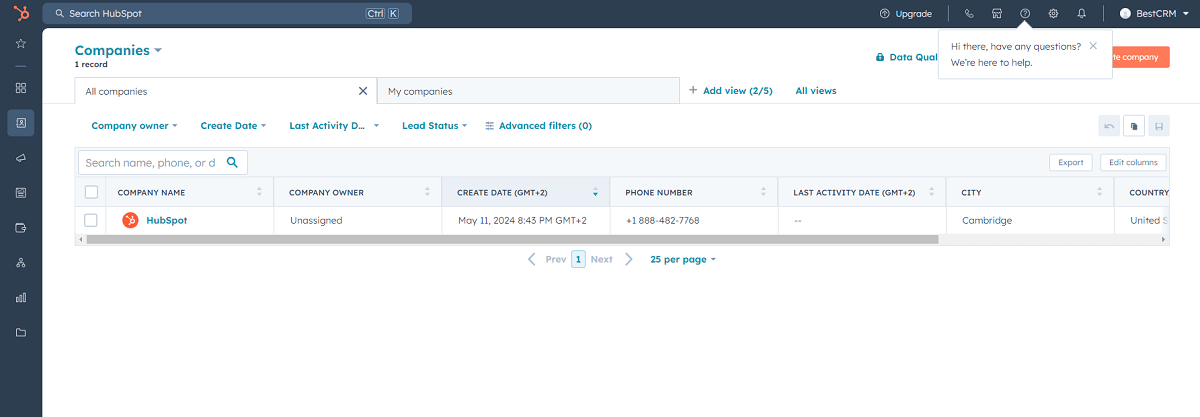
Task: Open the Last Activity Date filter dropdown
Action: coord(334,126)
